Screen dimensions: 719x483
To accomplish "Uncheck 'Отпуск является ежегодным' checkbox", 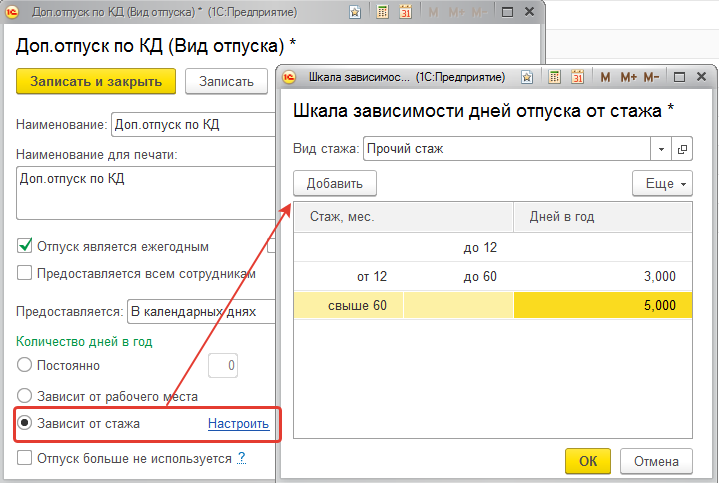I will coord(25,246).
